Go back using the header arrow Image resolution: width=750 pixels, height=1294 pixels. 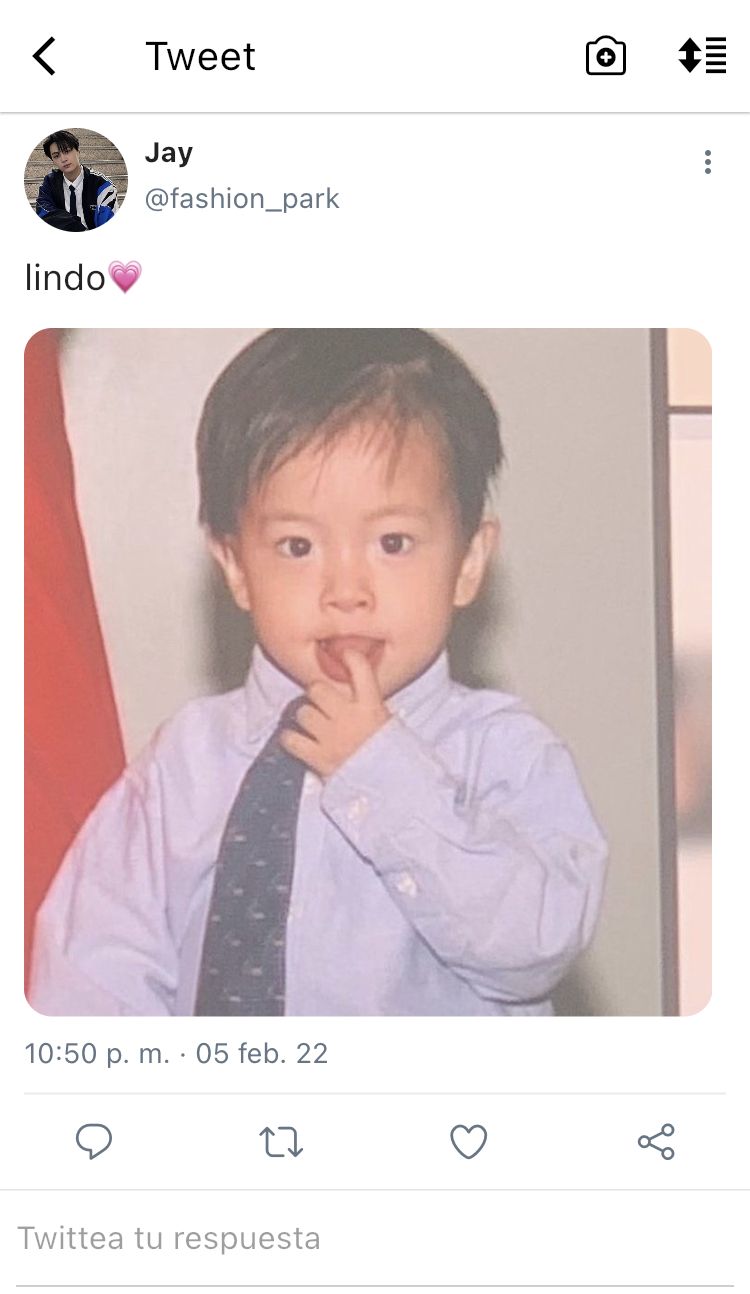(x=44, y=56)
